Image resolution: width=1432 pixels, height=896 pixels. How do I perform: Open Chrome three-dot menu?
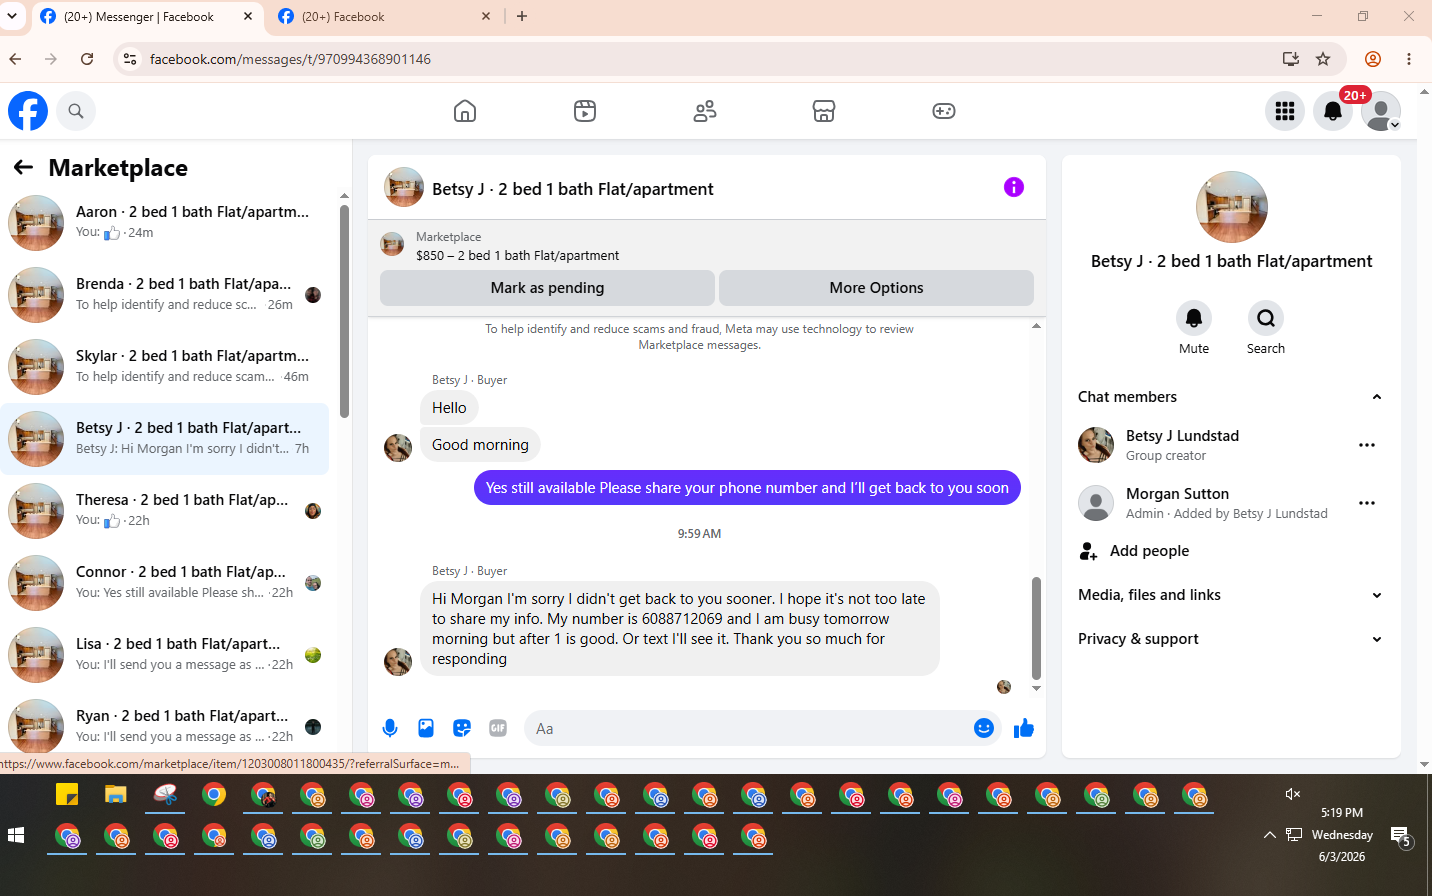(1409, 59)
